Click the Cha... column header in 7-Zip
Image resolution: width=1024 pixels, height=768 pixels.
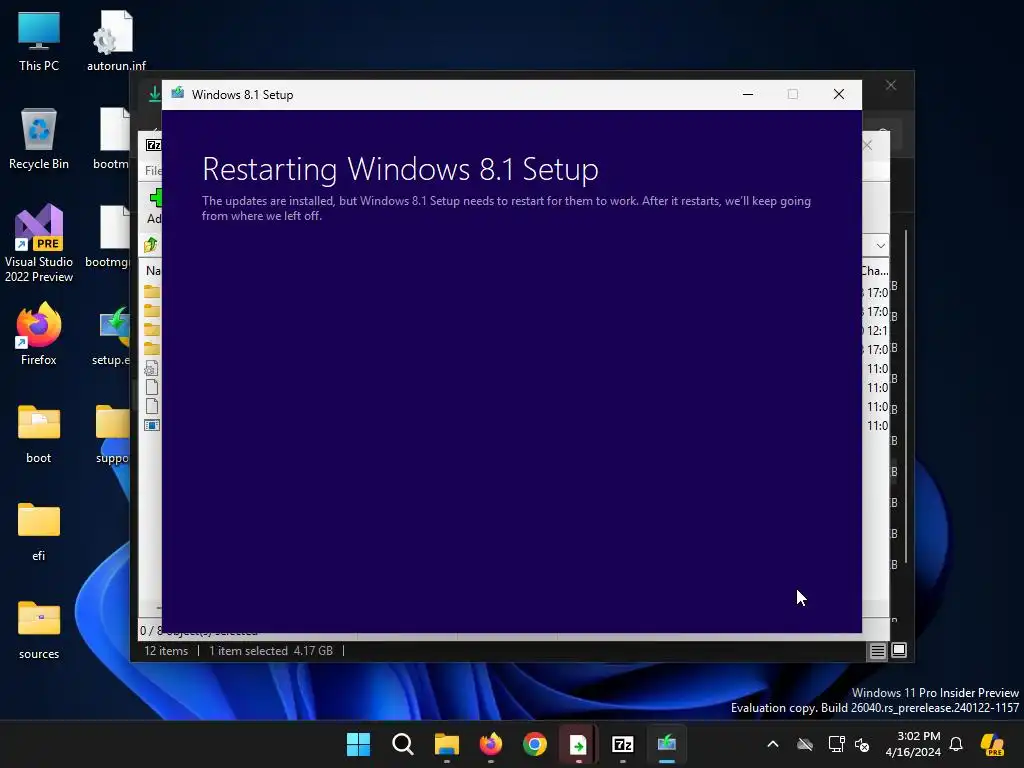tap(874, 270)
